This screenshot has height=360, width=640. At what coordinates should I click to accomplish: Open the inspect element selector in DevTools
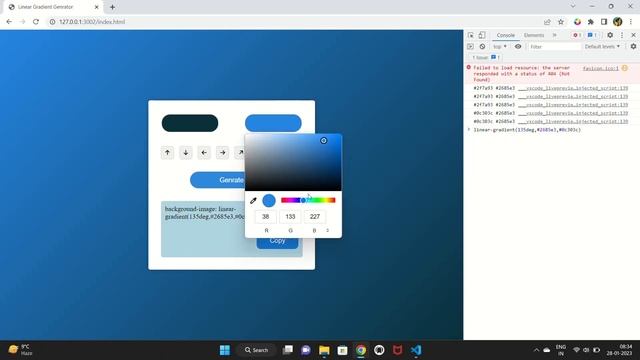click(x=471, y=35)
